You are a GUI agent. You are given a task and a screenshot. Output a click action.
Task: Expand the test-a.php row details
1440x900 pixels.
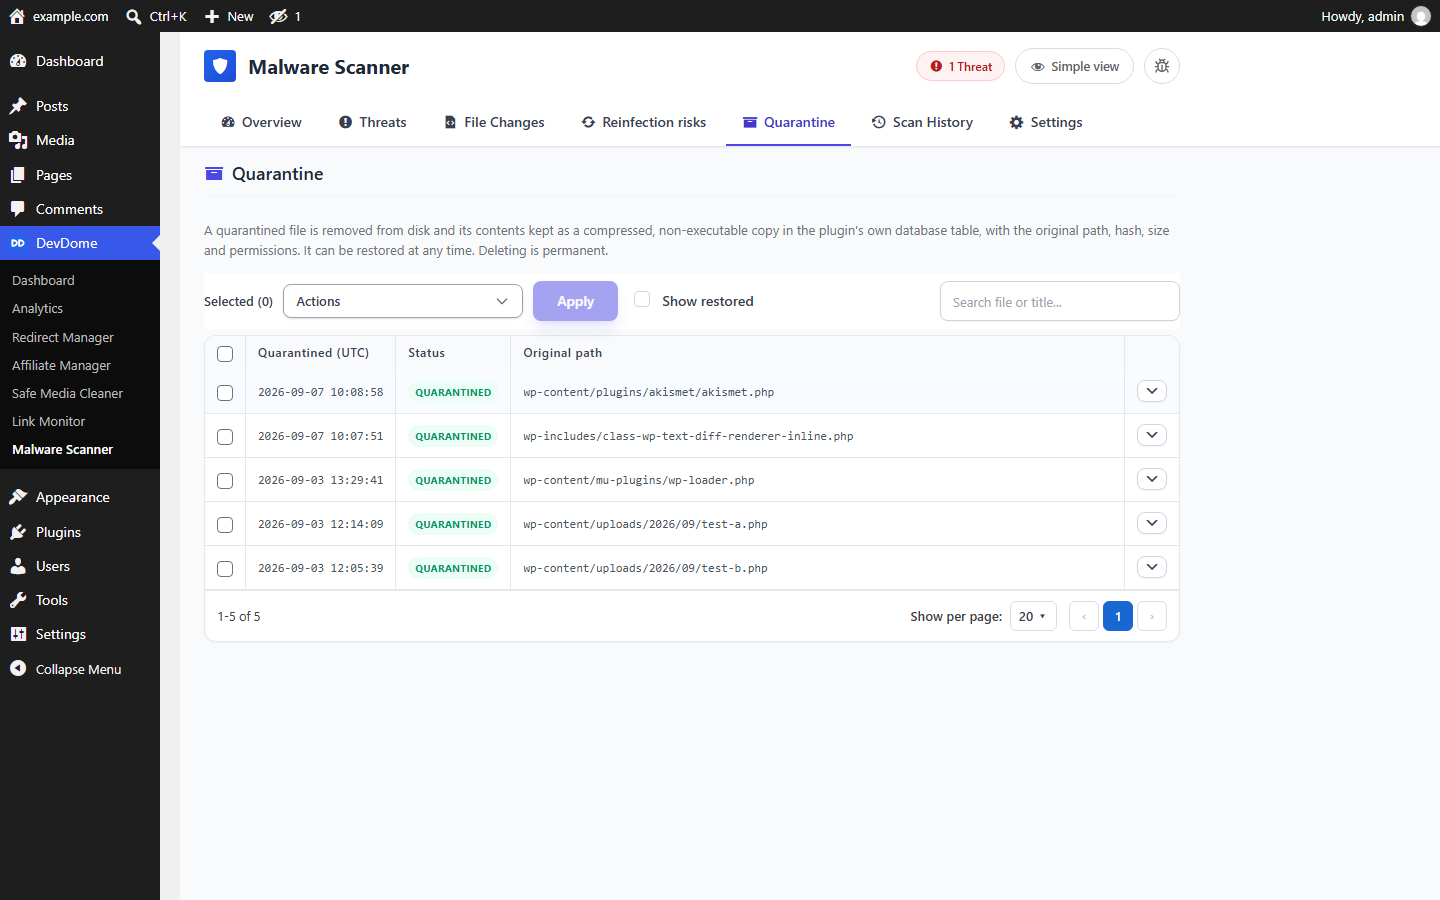tap(1152, 523)
